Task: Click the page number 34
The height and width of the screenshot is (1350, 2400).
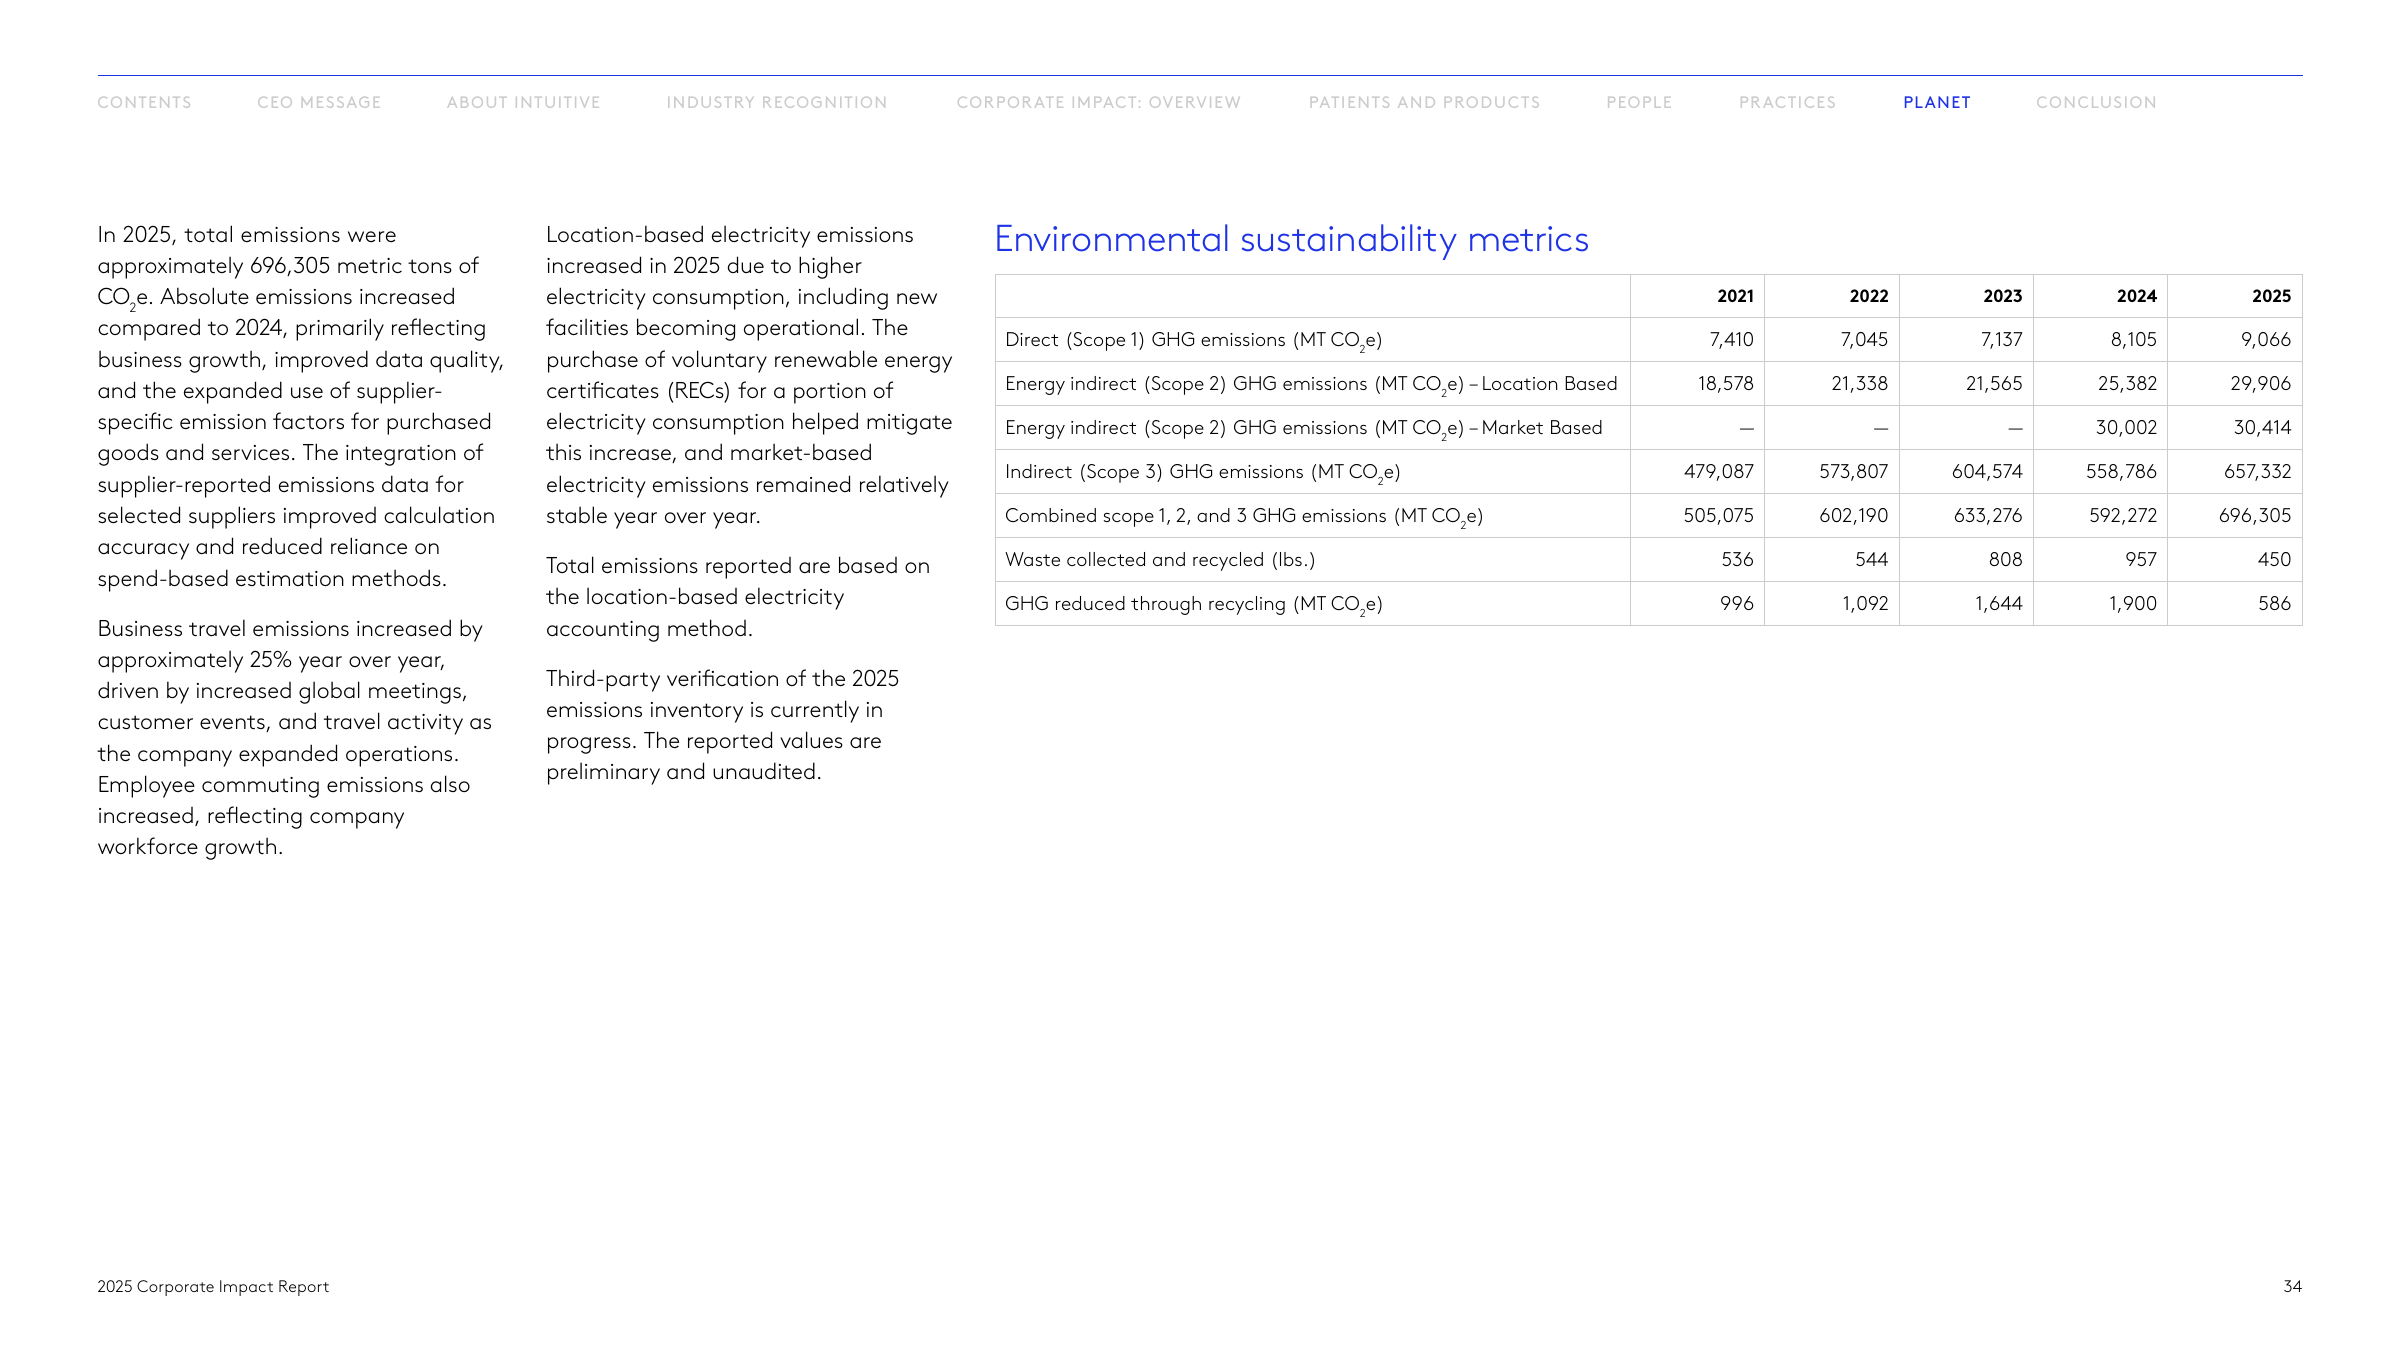Action: [2292, 1287]
